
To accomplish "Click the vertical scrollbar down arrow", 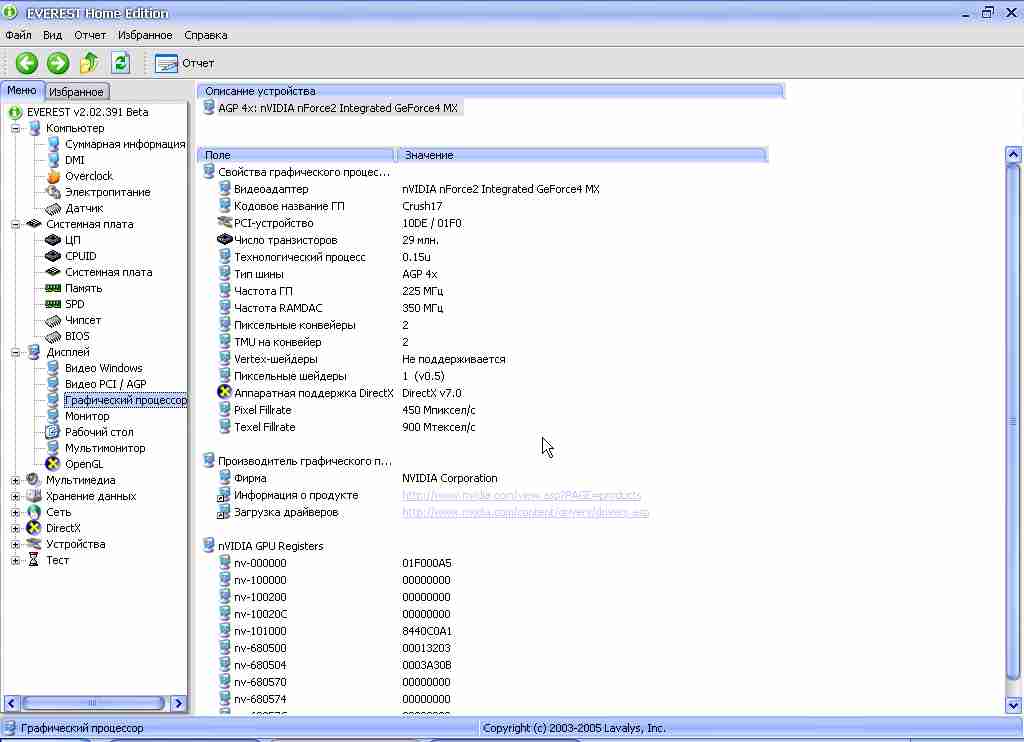I will (1013, 705).
